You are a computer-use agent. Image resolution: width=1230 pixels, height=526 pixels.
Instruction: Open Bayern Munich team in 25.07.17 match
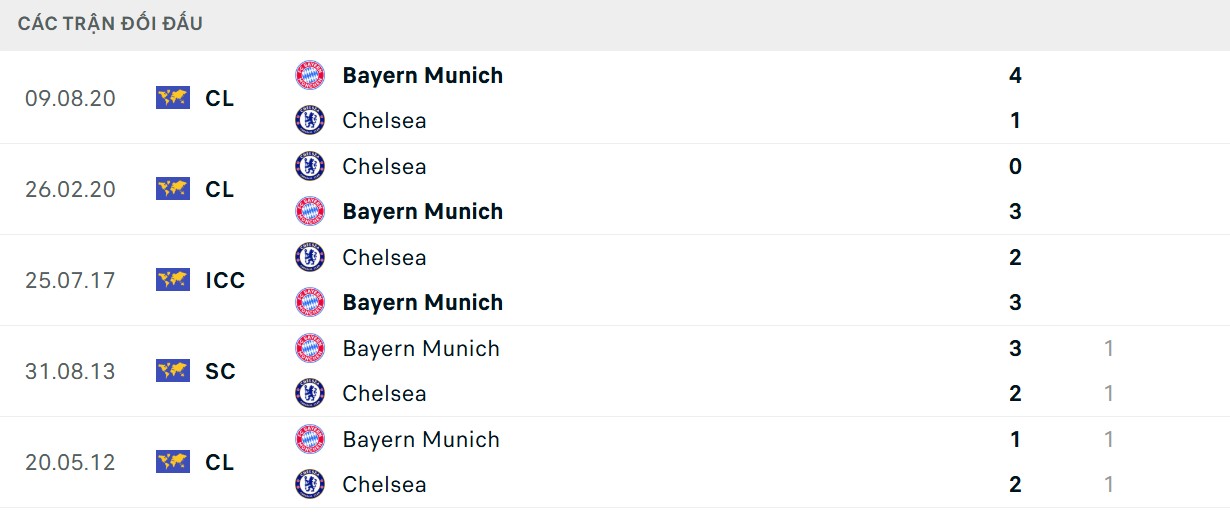[x=422, y=302]
